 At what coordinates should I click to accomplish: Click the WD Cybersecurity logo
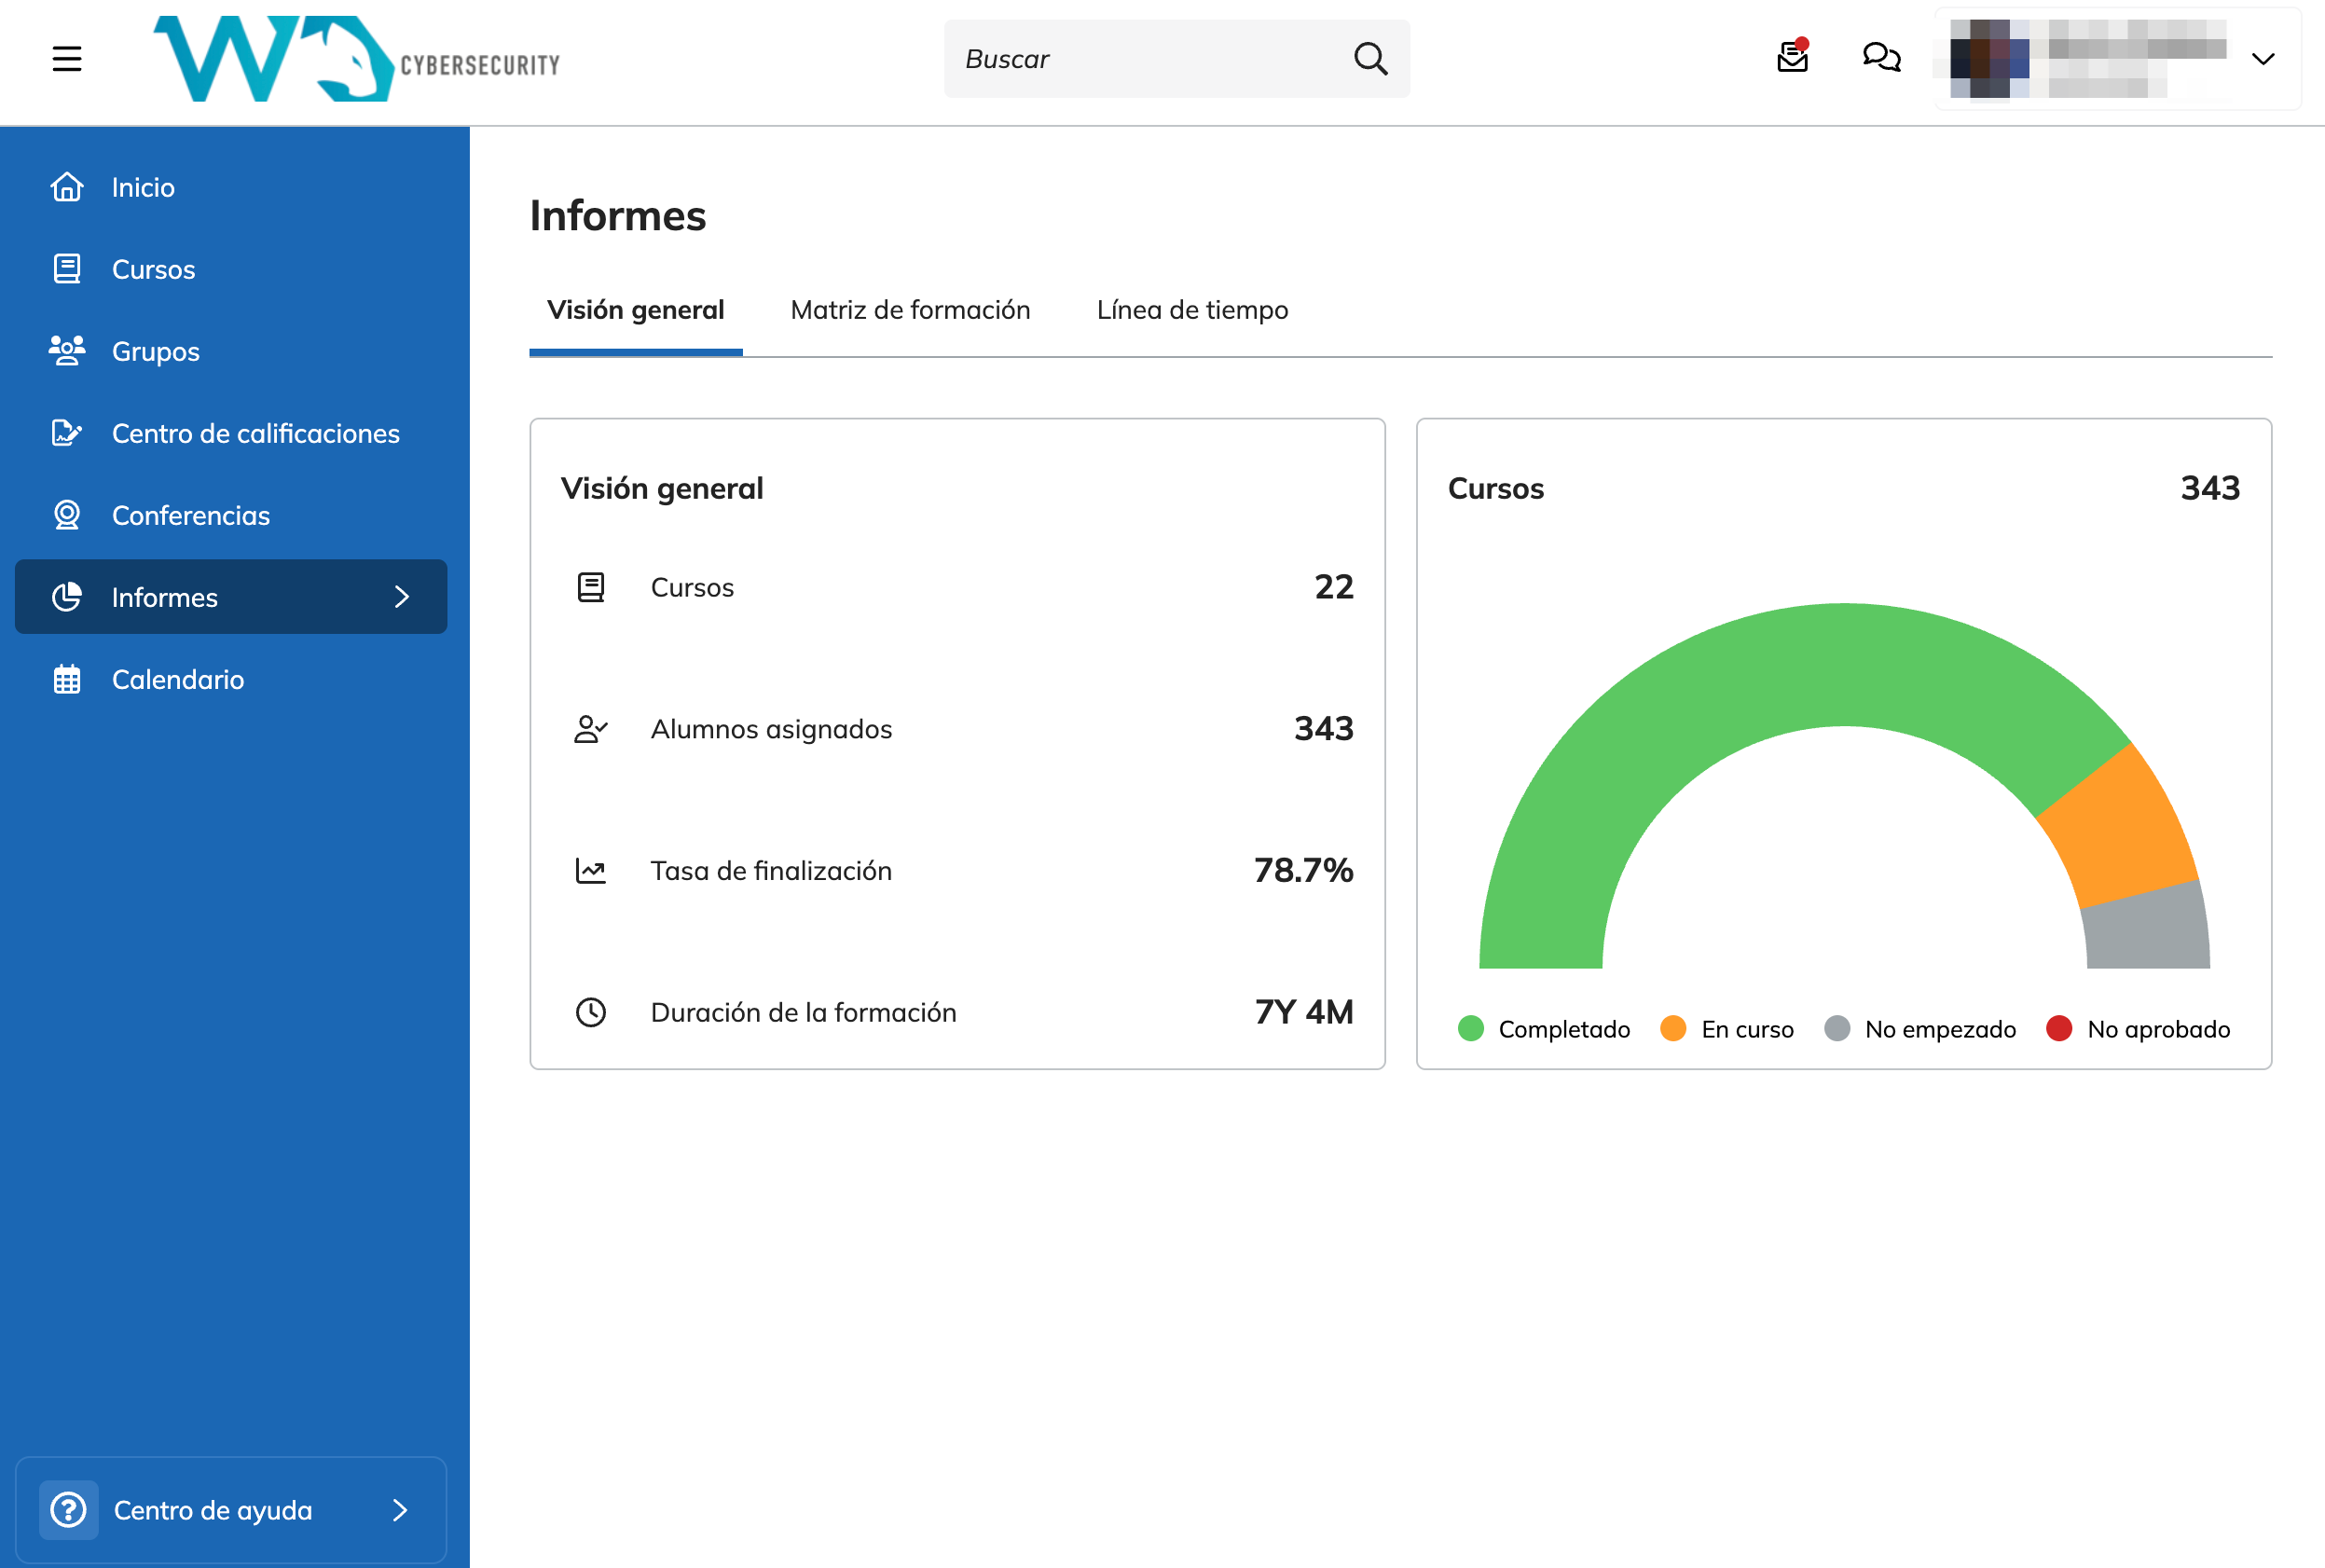pyautogui.click(x=356, y=59)
